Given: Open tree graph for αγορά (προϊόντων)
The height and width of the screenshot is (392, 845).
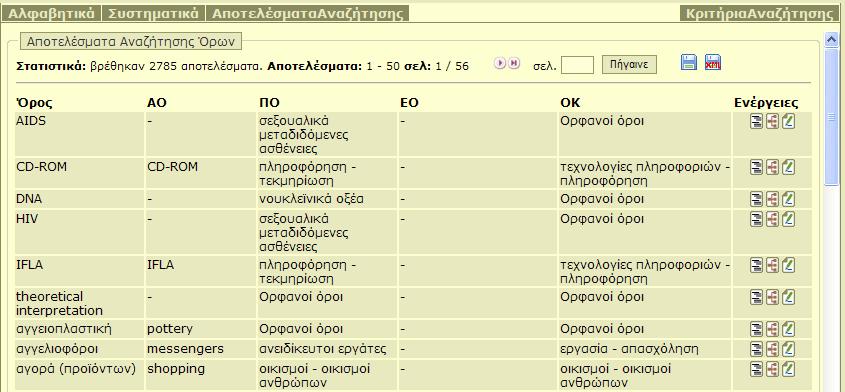Looking at the screenshot, I should [x=772, y=369].
